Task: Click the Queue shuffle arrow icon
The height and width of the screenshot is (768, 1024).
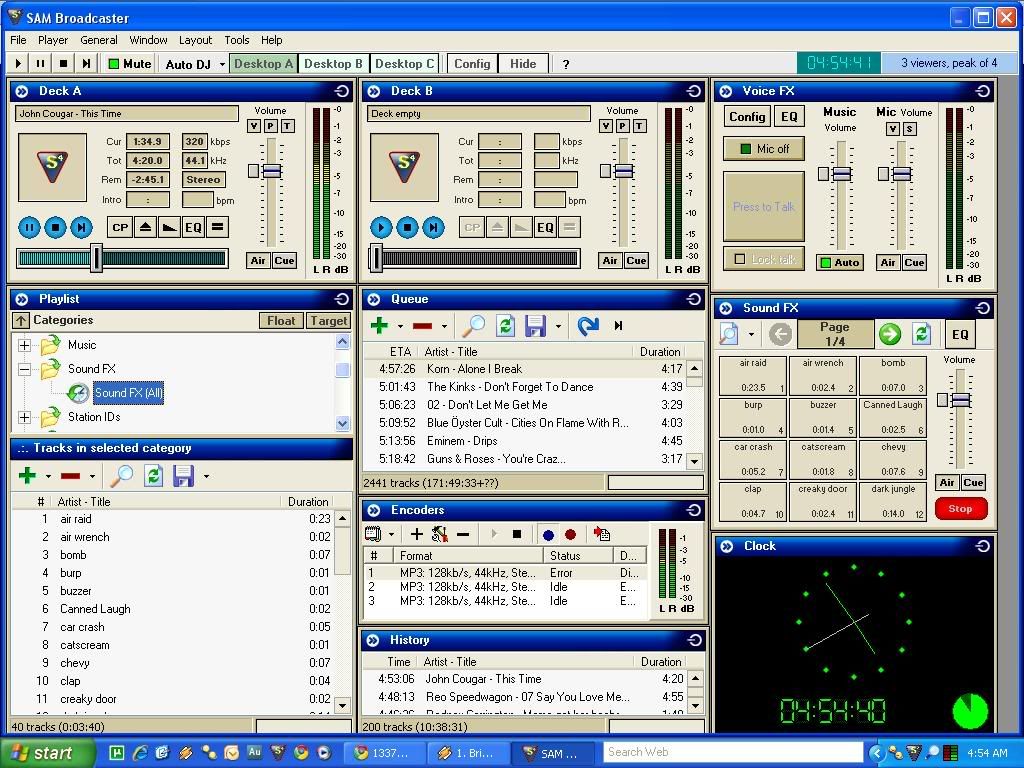Action: 588,325
